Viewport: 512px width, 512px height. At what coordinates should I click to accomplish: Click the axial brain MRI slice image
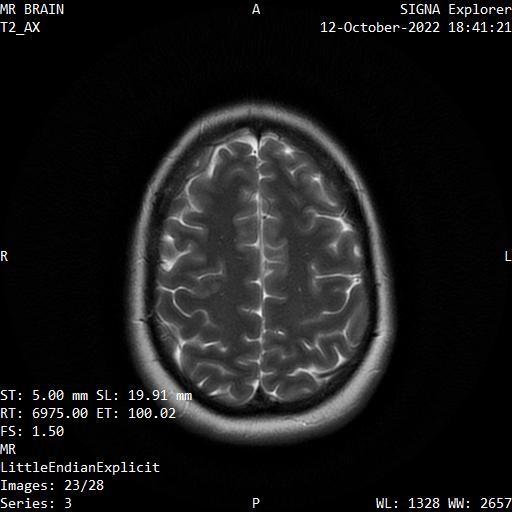coord(260,273)
